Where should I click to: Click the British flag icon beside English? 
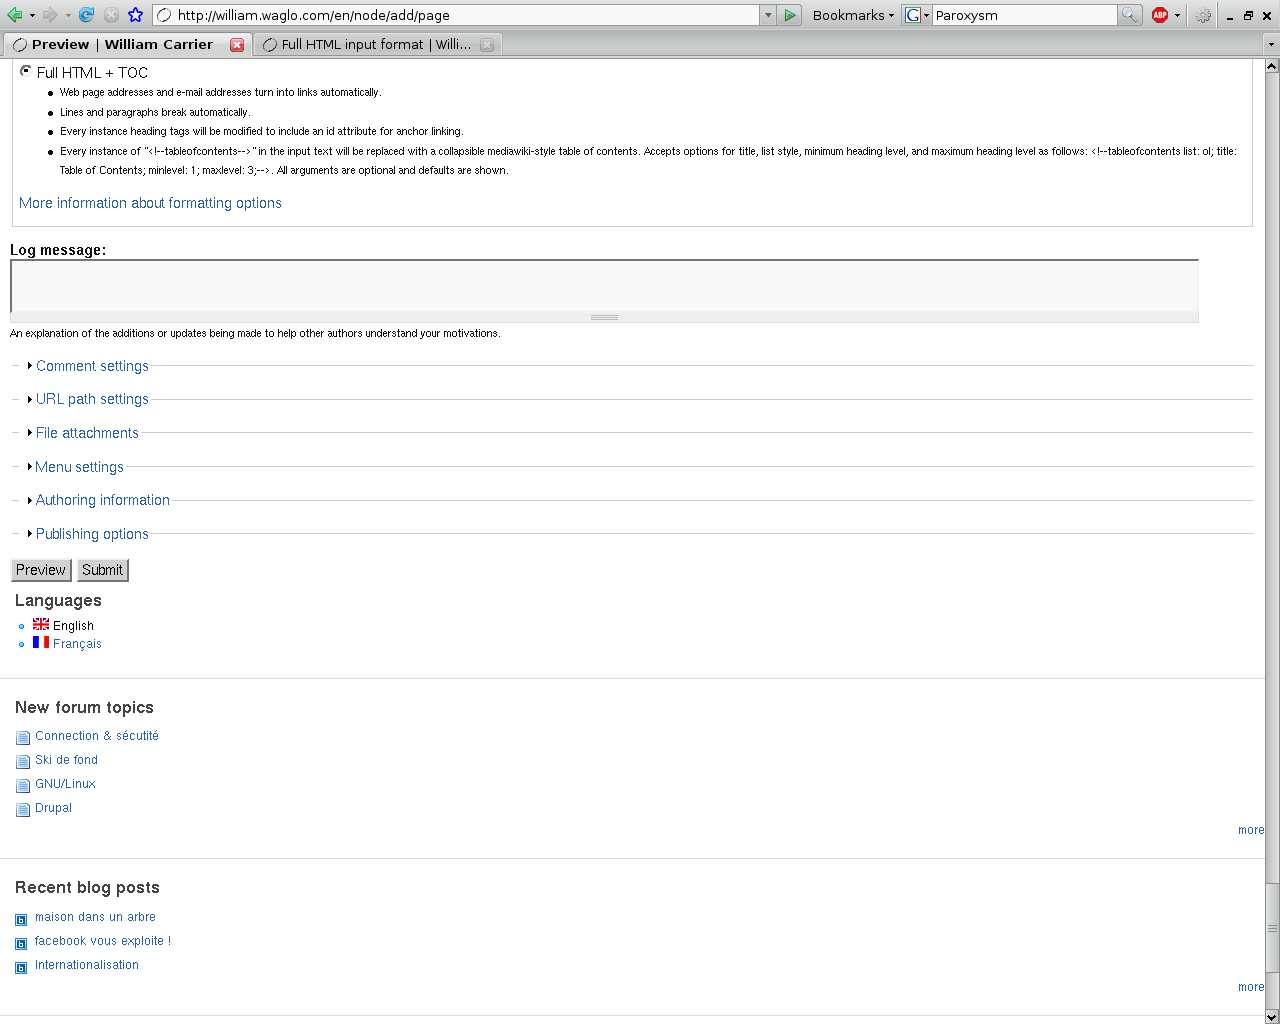[x=40, y=623]
